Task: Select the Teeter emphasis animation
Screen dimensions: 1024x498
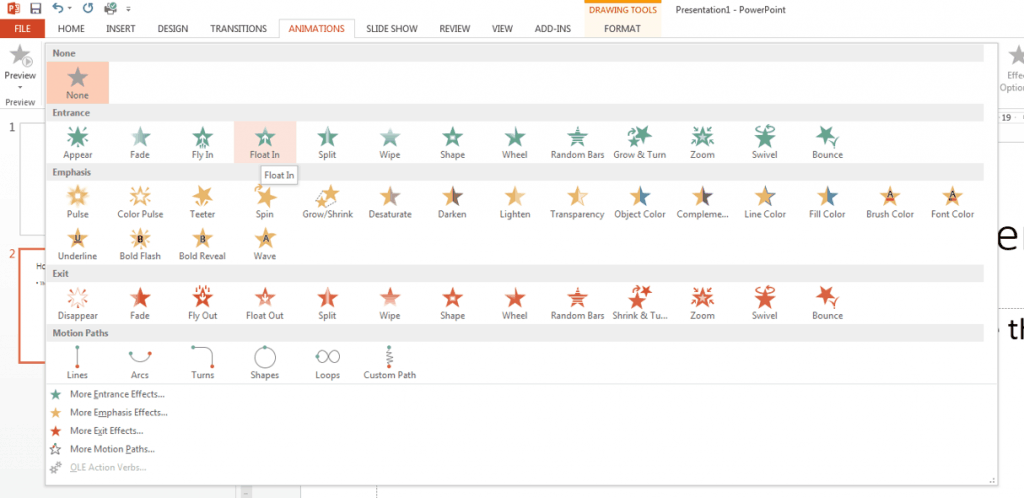Action: click(202, 202)
